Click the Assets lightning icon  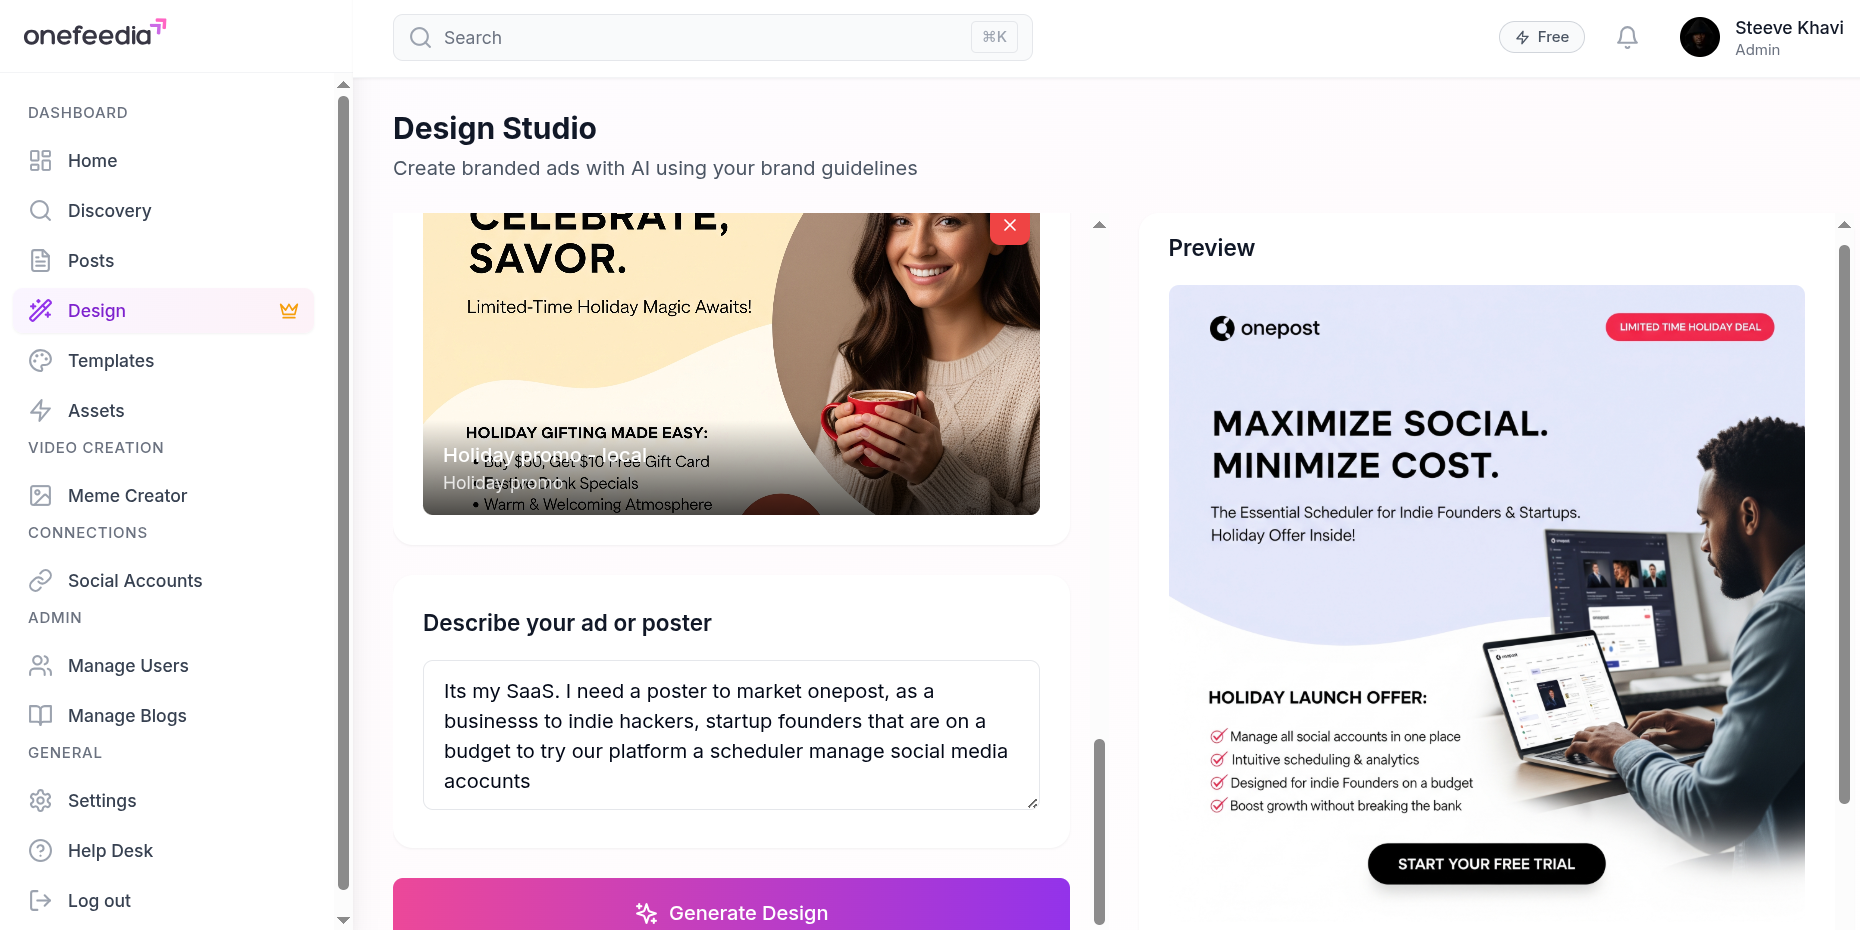(40, 411)
